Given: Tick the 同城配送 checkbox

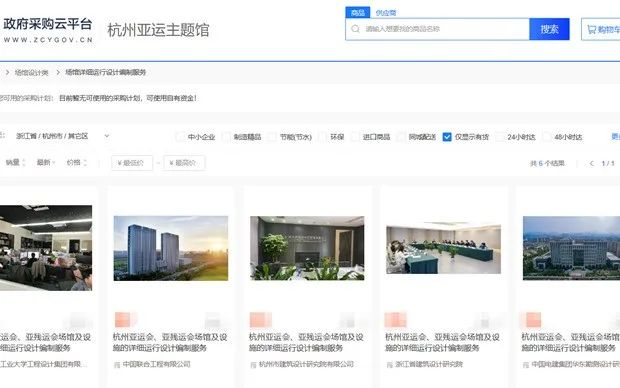Looking at the screenshot, I should (401, 137).
